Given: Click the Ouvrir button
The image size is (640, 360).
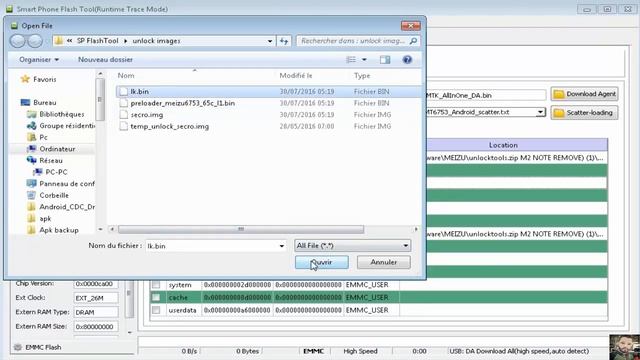Looking at the screenshot, I should pos(322,262).
